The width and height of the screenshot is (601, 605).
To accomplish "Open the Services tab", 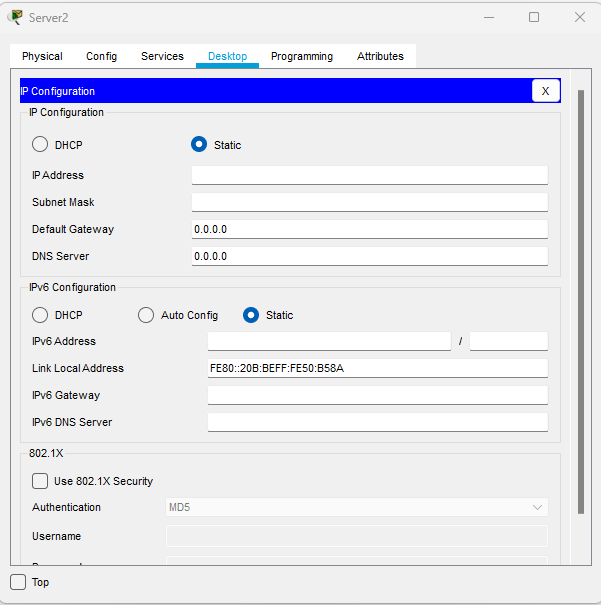I will 162,56.
